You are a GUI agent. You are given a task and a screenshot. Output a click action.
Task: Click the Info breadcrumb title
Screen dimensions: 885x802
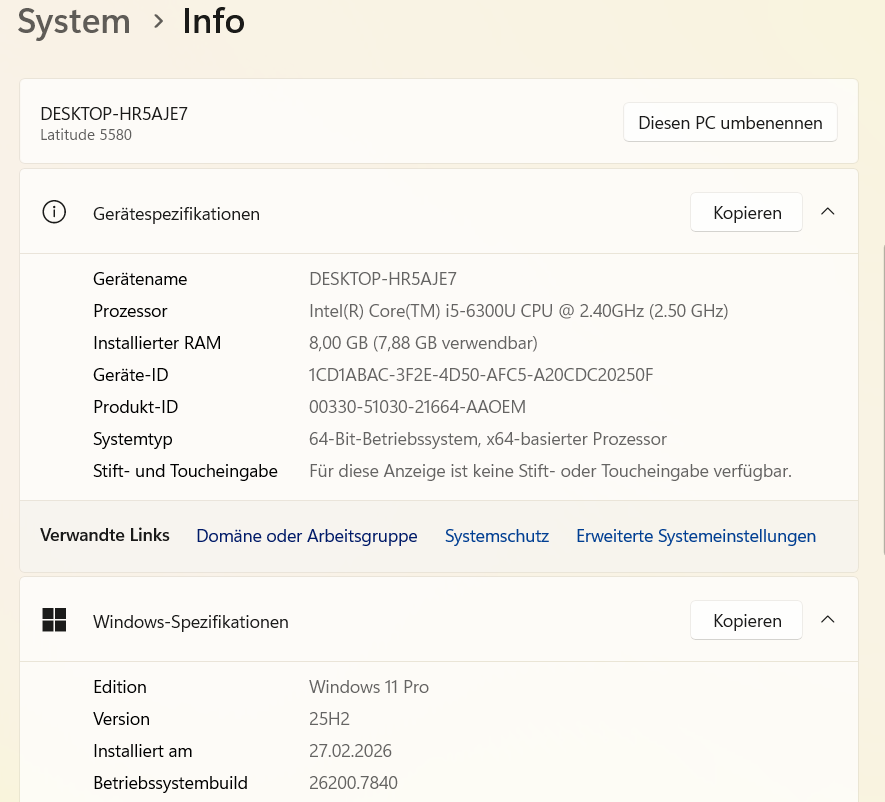pyautogui.click(x=213, y=21)
